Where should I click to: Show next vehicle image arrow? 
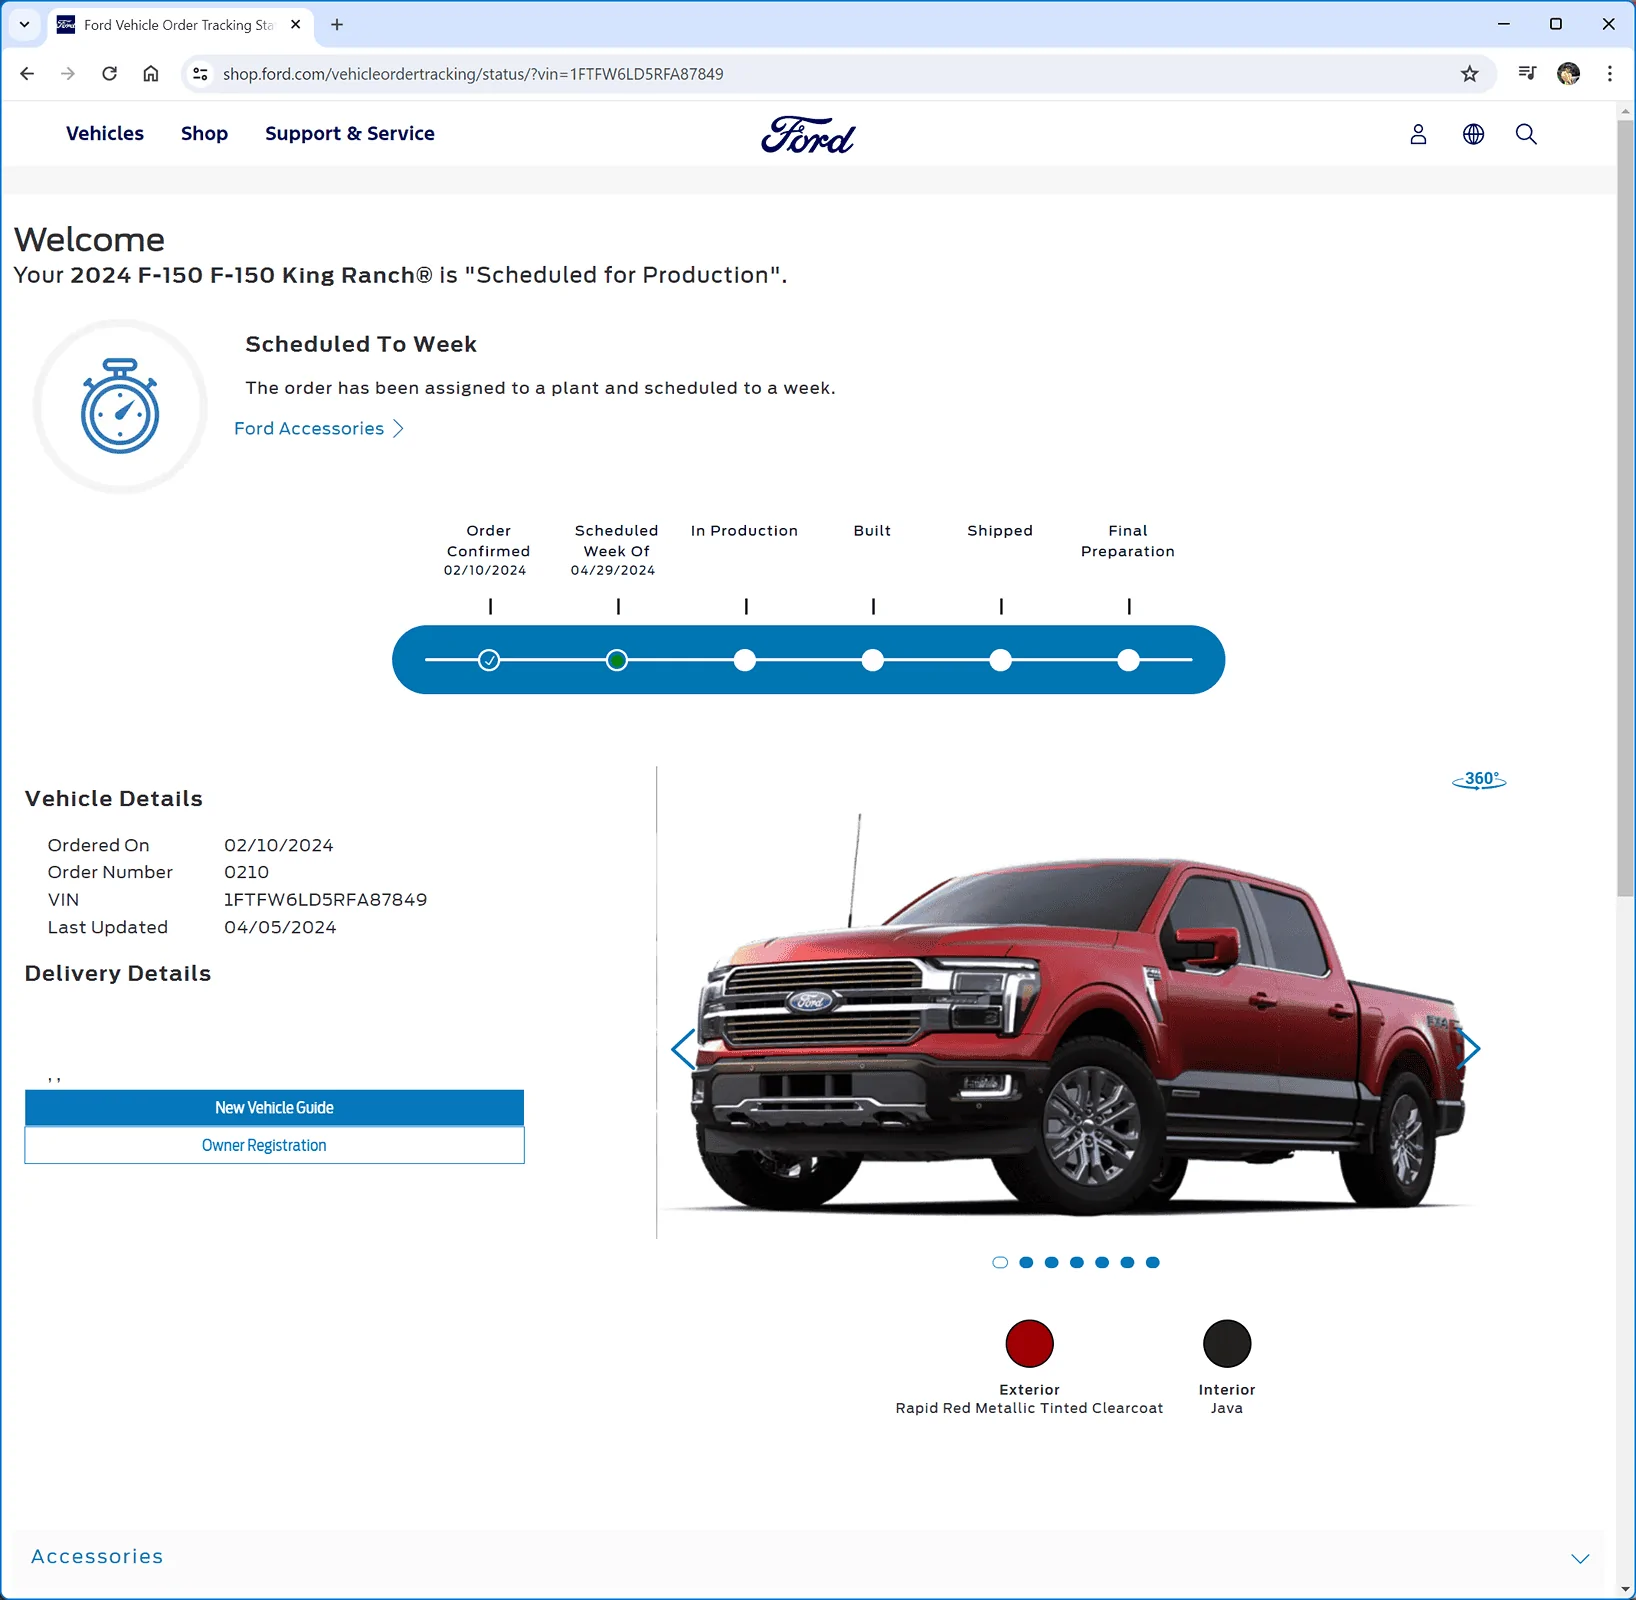point(1468,1048)
